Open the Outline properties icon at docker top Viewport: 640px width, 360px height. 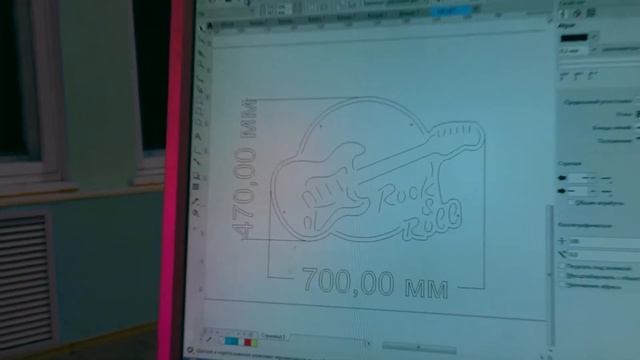(564, 13)
